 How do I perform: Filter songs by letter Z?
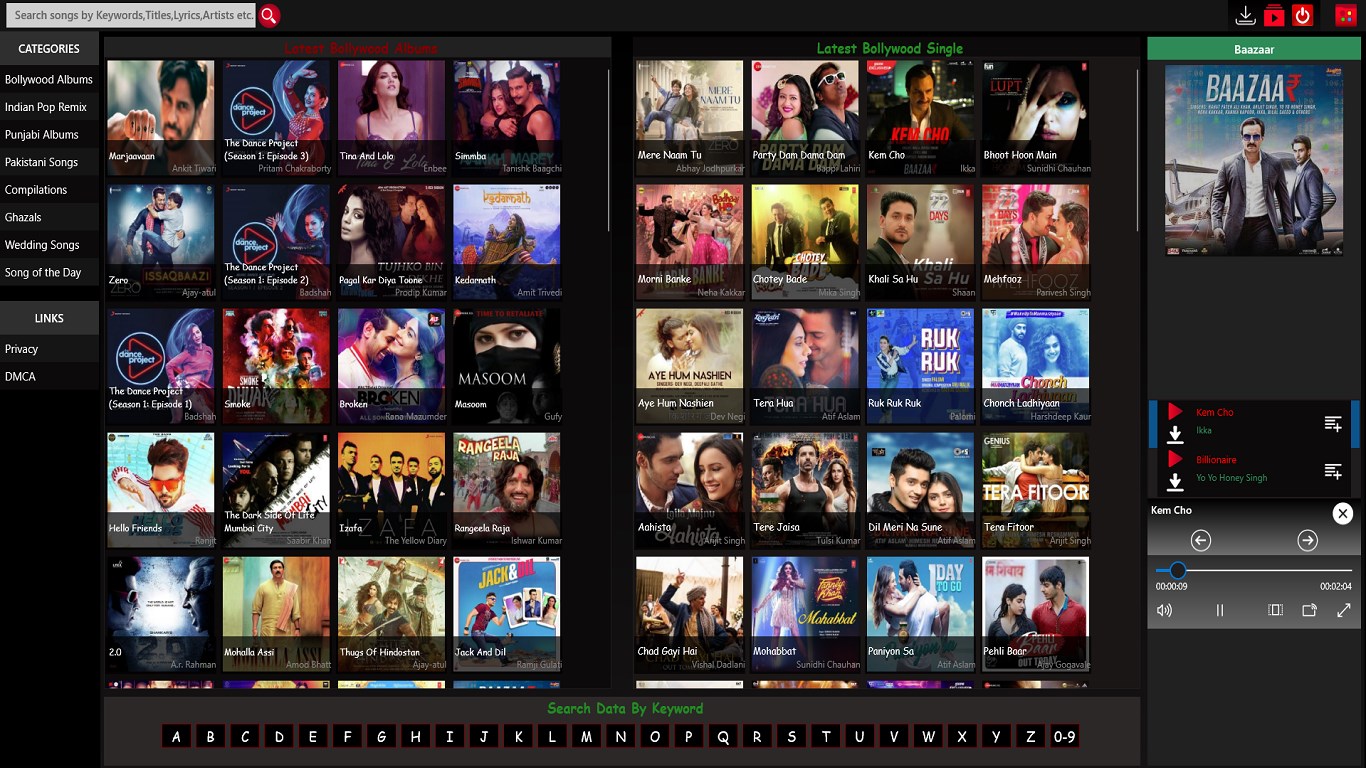pyautogui.click(x=1031, y=737)
